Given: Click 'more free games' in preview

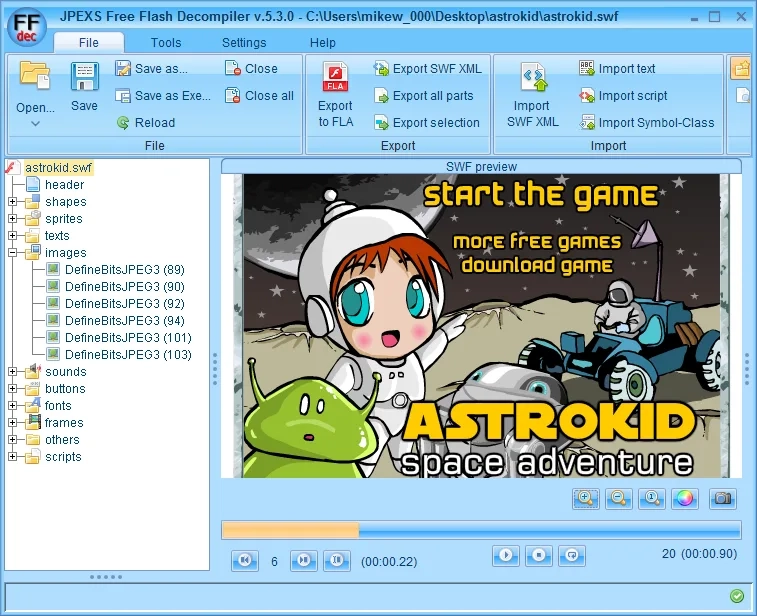Looking at the screenshot, I should [x=537, y=241].
